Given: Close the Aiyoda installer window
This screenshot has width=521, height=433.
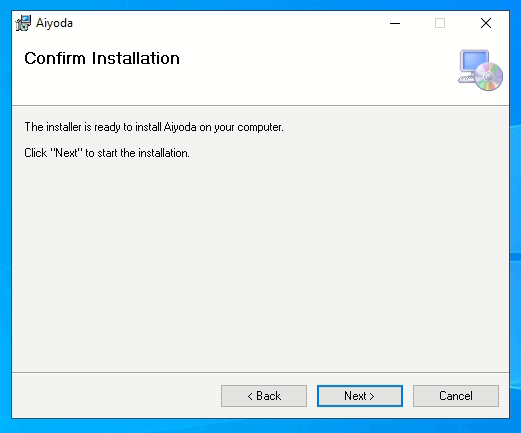Looking at the screenshot, I should coord(486,23).
